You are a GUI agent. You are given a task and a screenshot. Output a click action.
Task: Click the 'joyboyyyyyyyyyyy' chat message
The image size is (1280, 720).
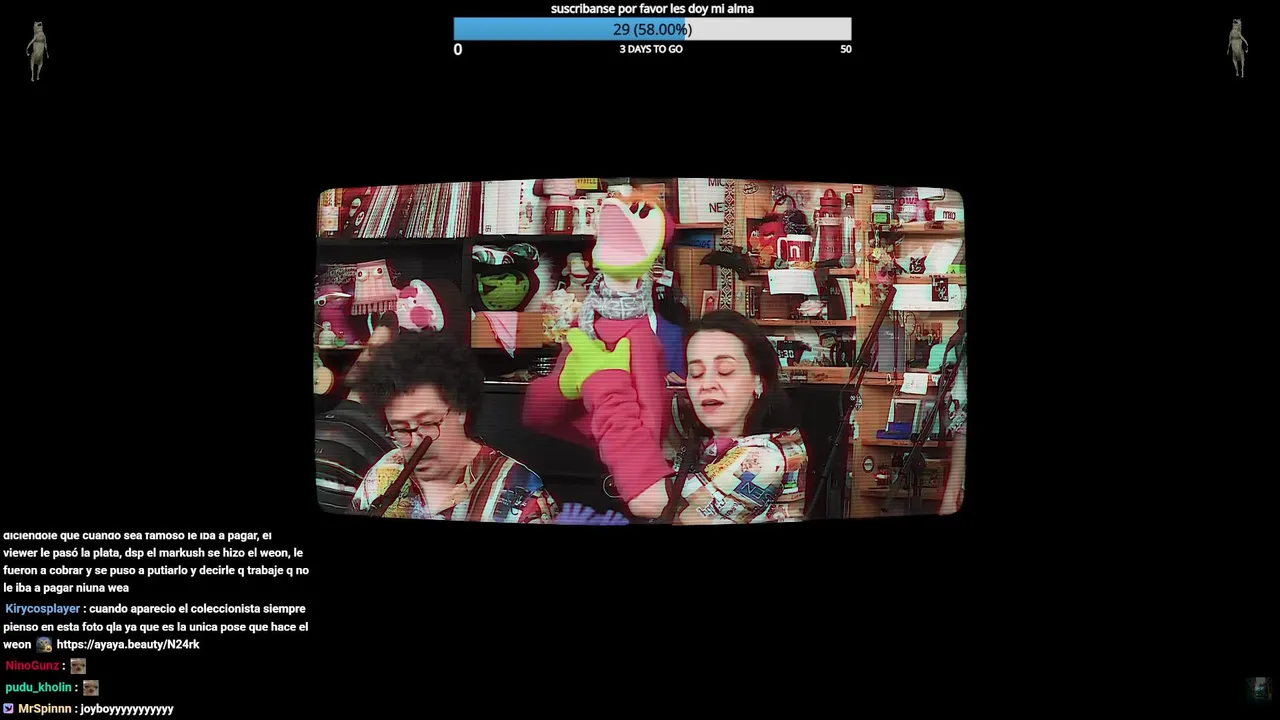[127, 709]
